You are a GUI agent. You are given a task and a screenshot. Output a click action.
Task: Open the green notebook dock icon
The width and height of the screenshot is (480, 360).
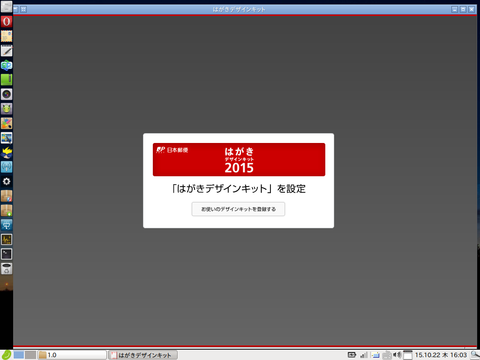pos(7,80)
